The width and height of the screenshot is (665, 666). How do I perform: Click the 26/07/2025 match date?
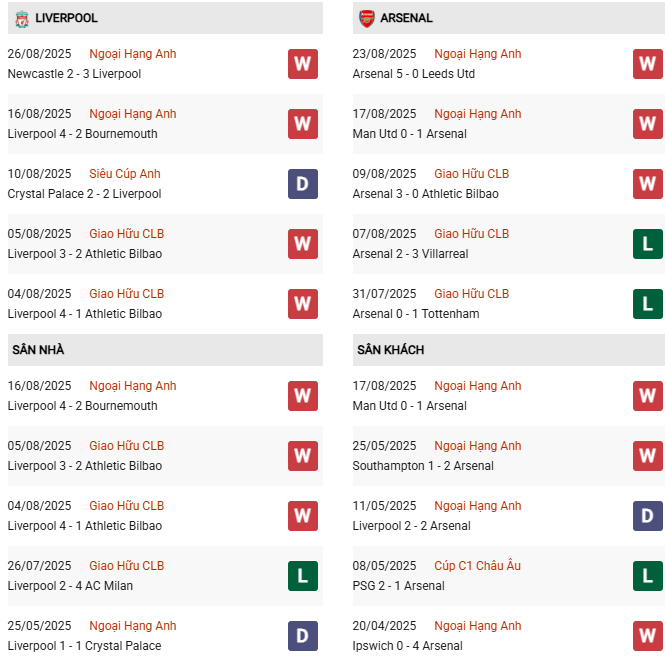coord(39,566)
